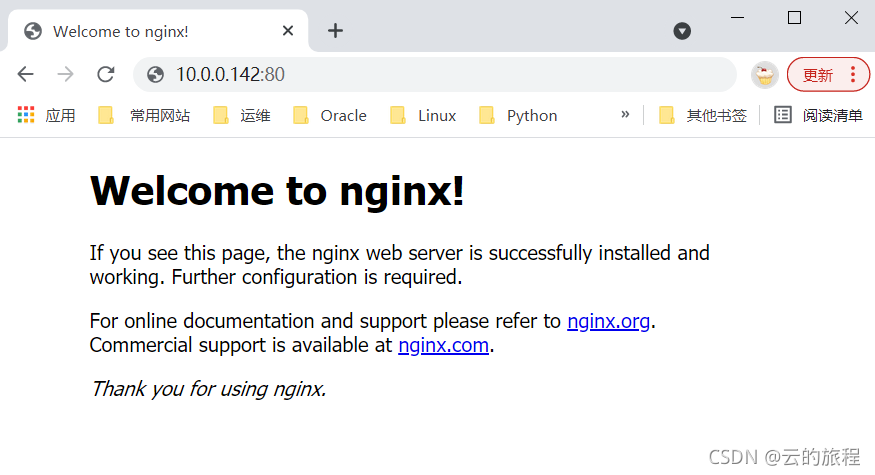Screen dimensions: 875x475
Task: Click the Thank you for using nginx. text
Action: pyautogui.click(x=208, y=388)
